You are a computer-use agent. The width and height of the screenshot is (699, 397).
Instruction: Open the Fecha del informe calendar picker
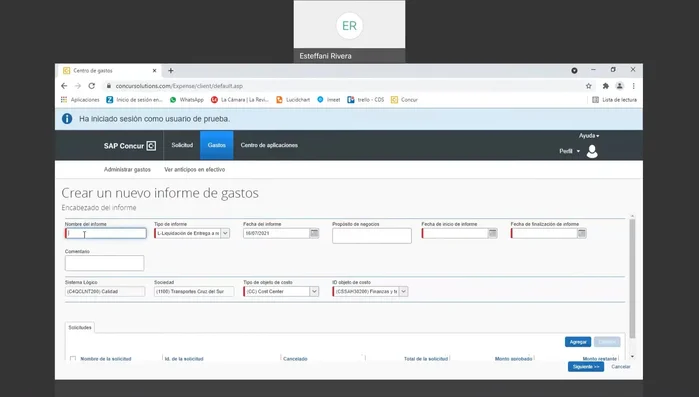pyautogui.click(x=314, y=233)
